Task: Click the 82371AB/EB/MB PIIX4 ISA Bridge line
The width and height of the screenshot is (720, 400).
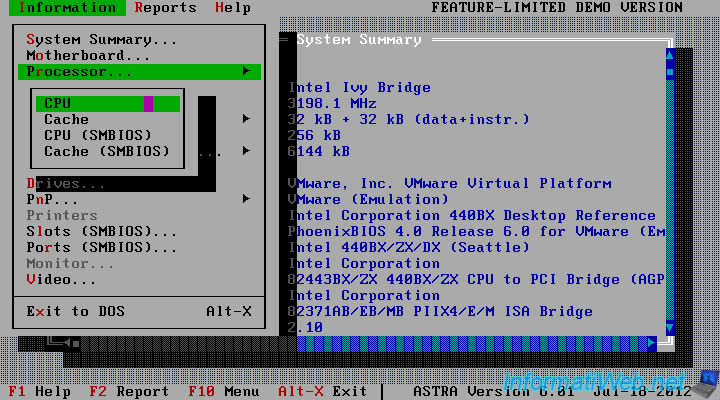Action: pyautogui.click(x=440, y=311)
